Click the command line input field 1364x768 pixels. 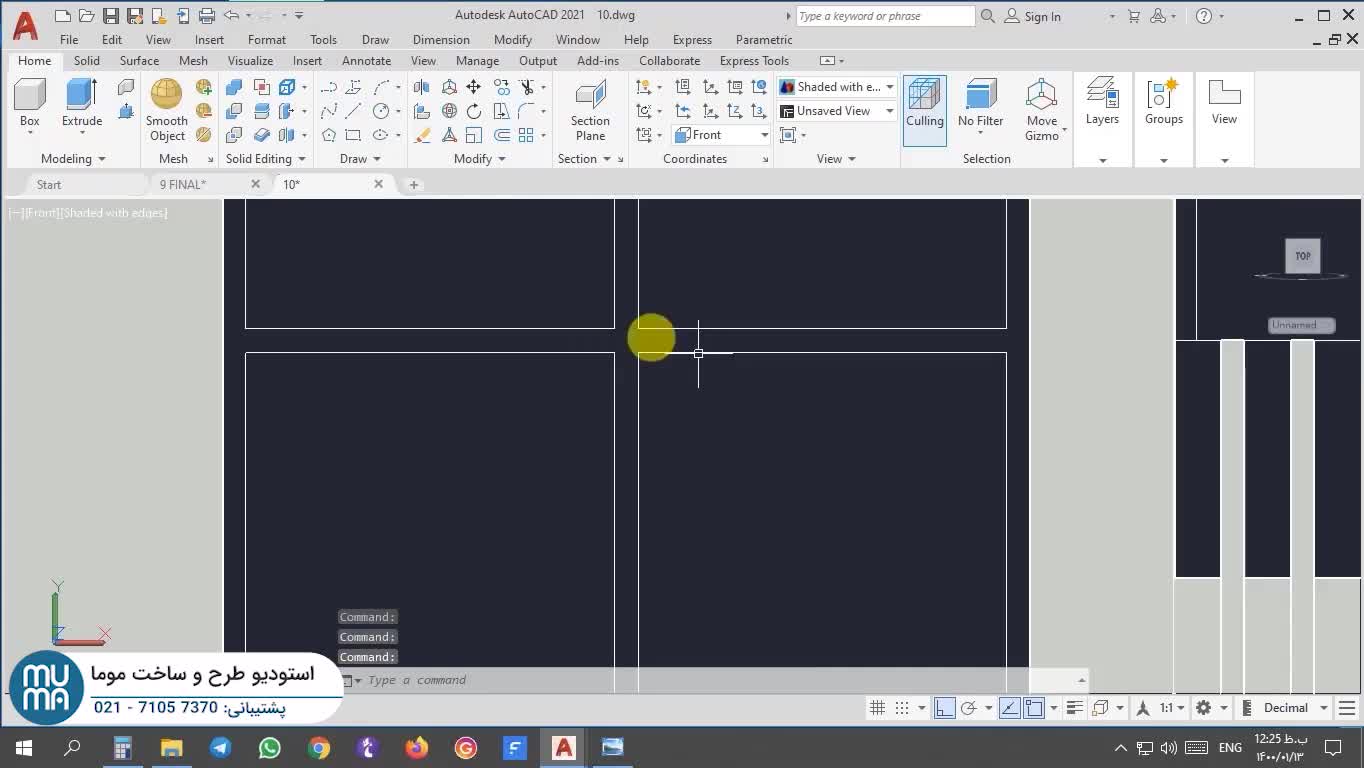tap(700, 680)
